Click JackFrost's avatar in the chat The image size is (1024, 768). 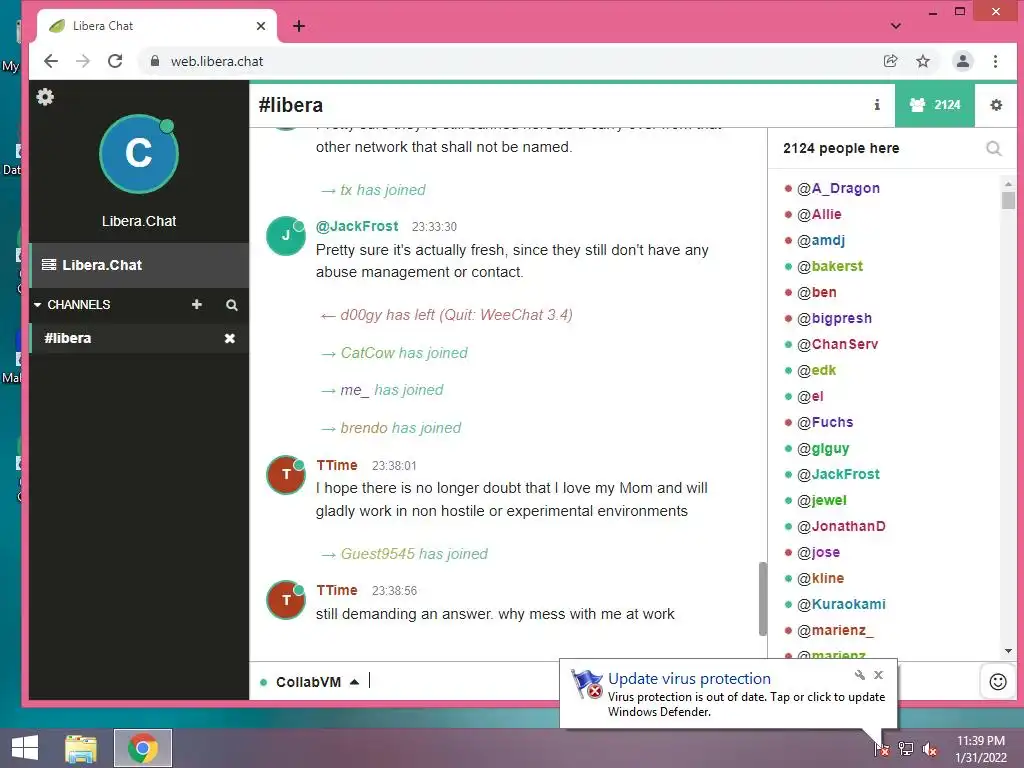285,236
